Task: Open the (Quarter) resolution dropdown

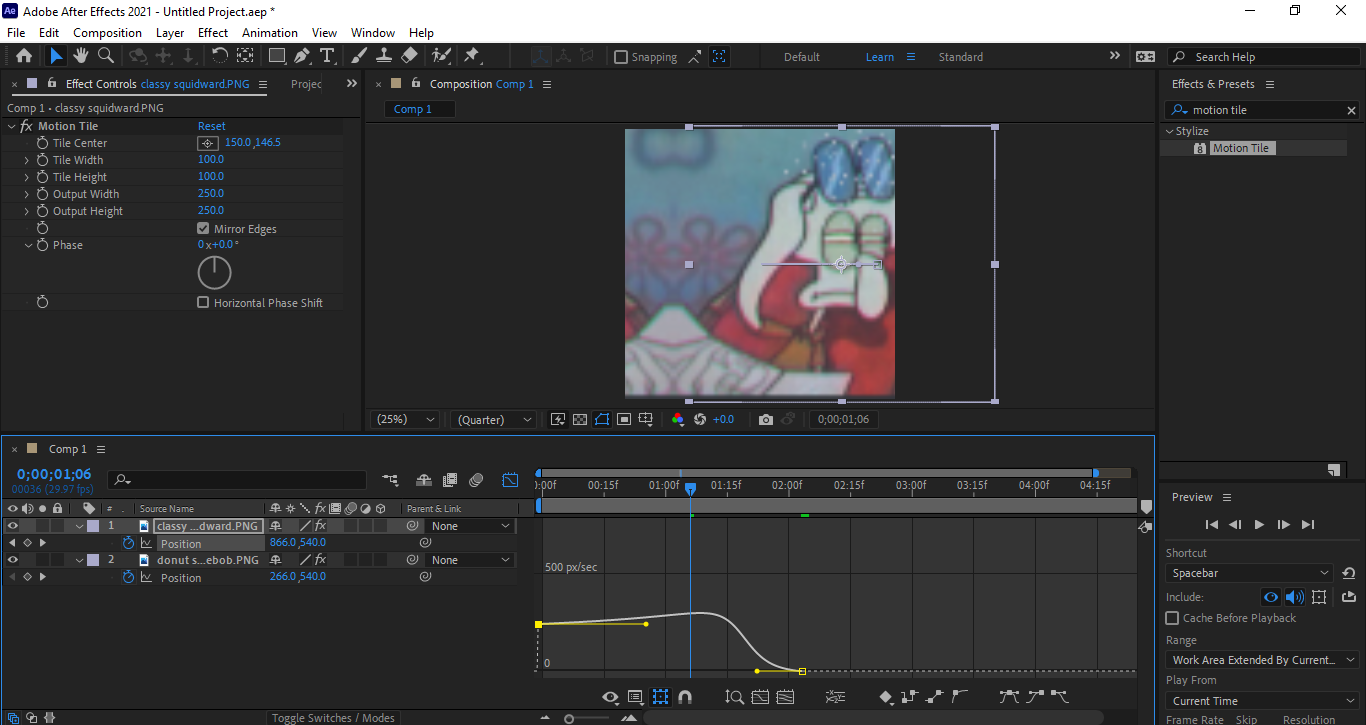Action: (493, 420)
